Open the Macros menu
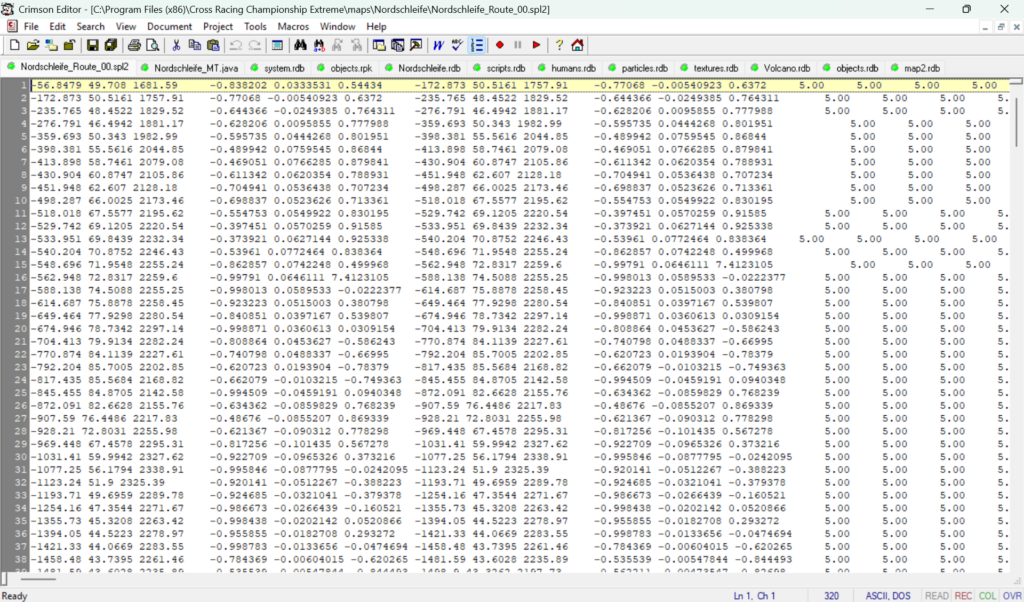 pos(293,27)
